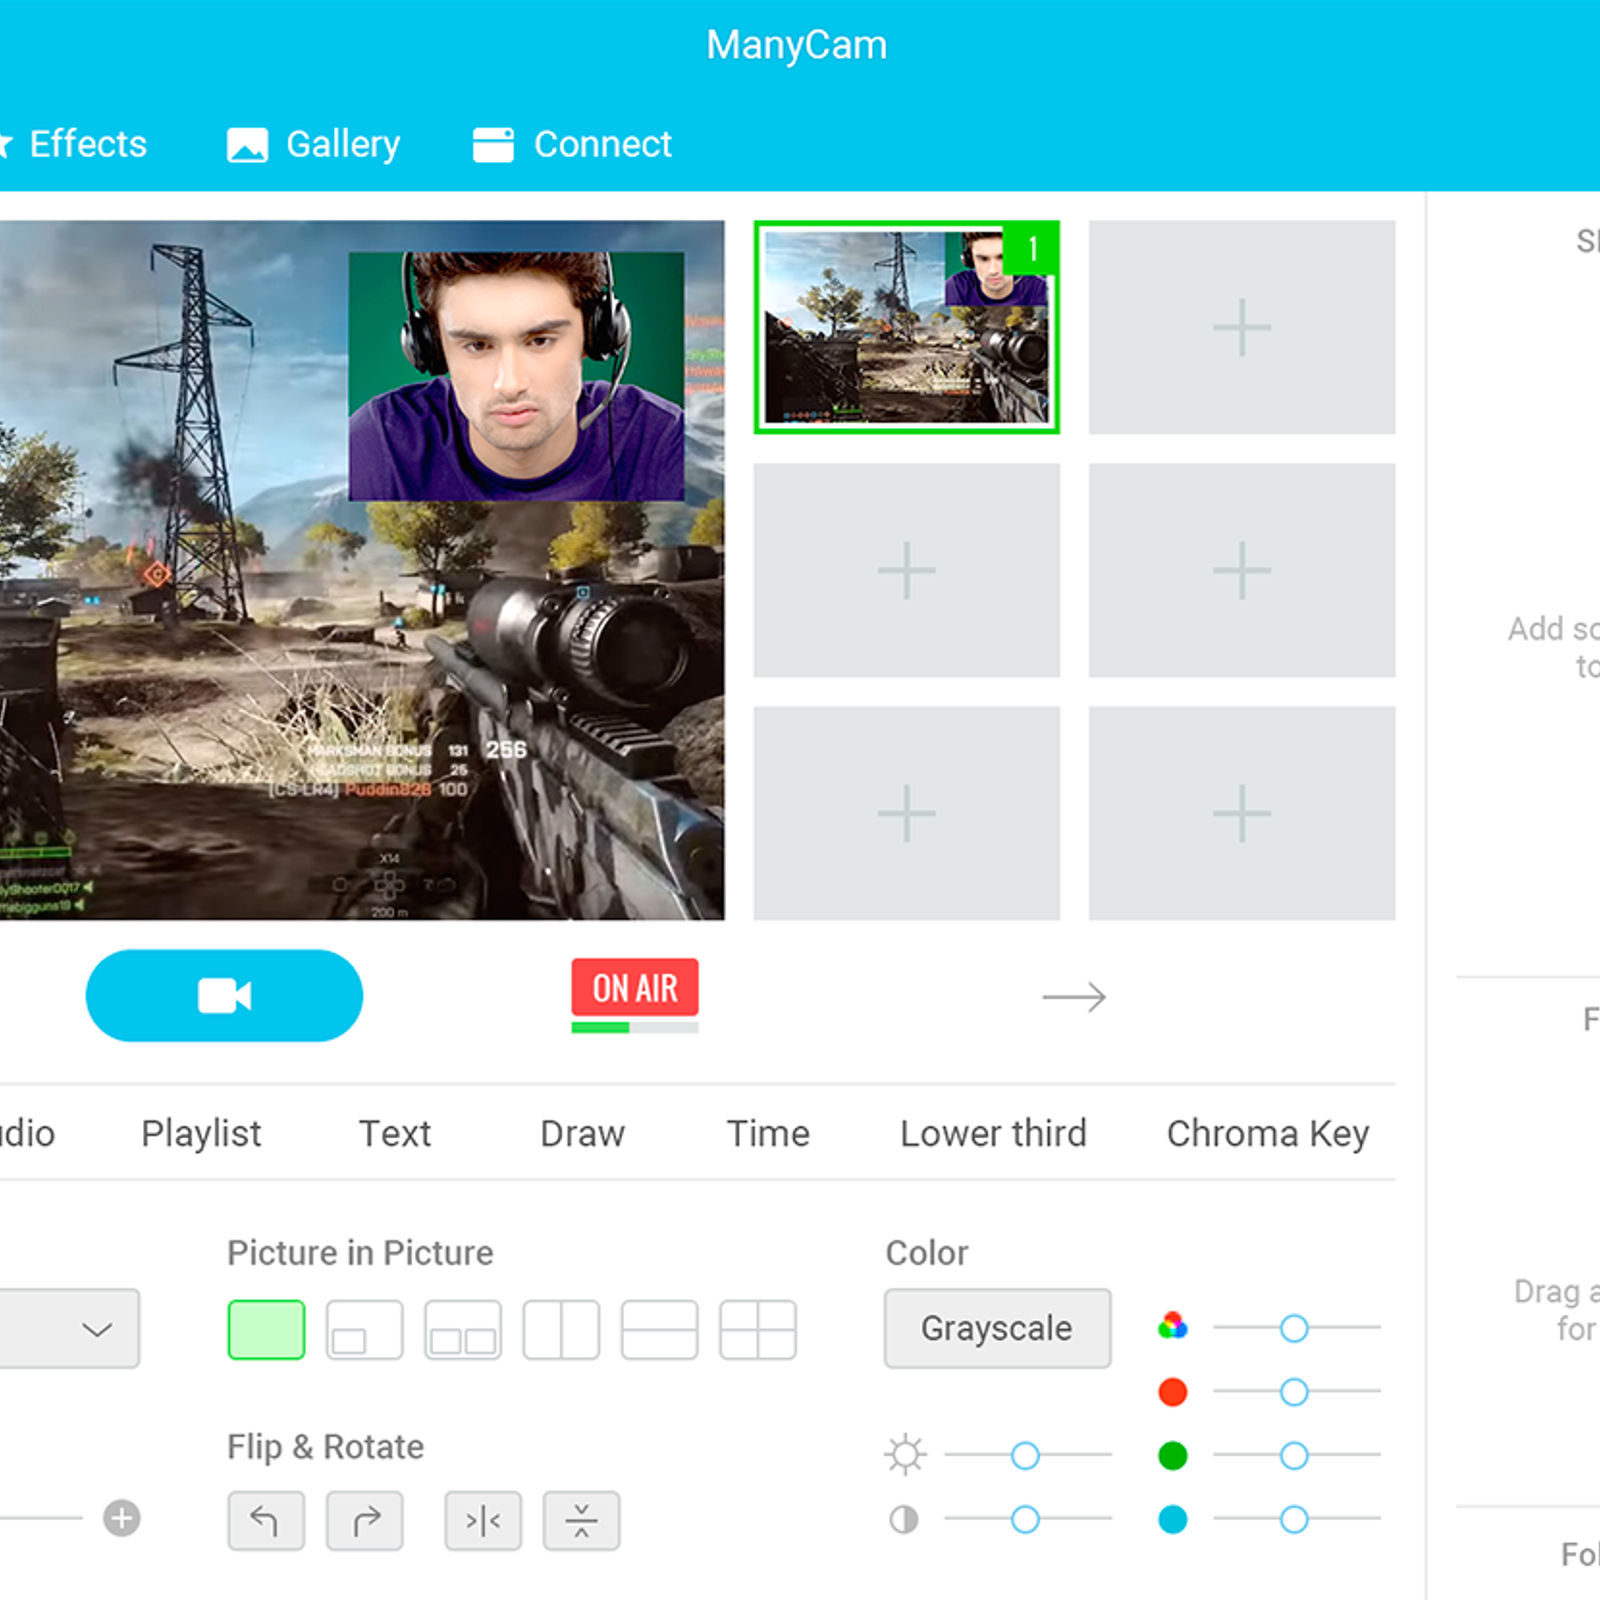Viewport: 1600px width, 1600px height.
Task: Switch to the Playlist tab
Action: [201, 1133]
